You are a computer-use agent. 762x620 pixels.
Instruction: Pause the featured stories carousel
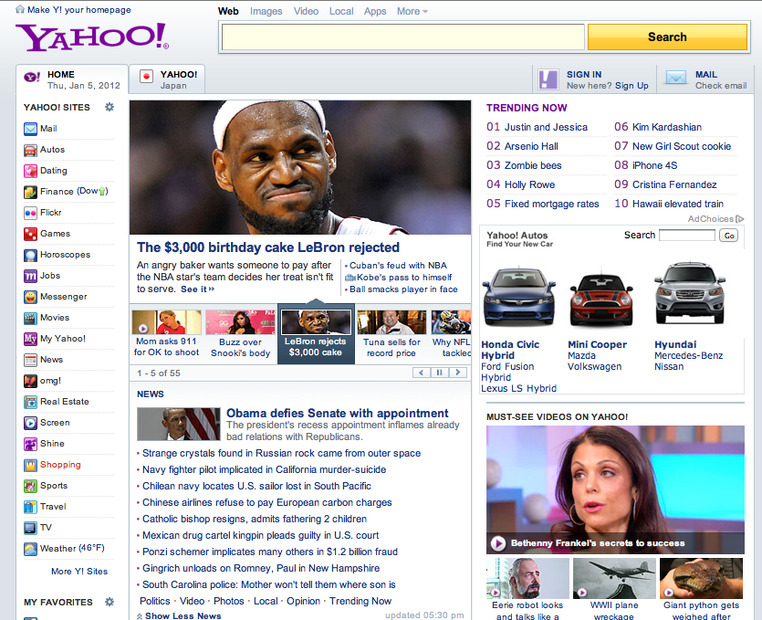click(x=439, y=373)
